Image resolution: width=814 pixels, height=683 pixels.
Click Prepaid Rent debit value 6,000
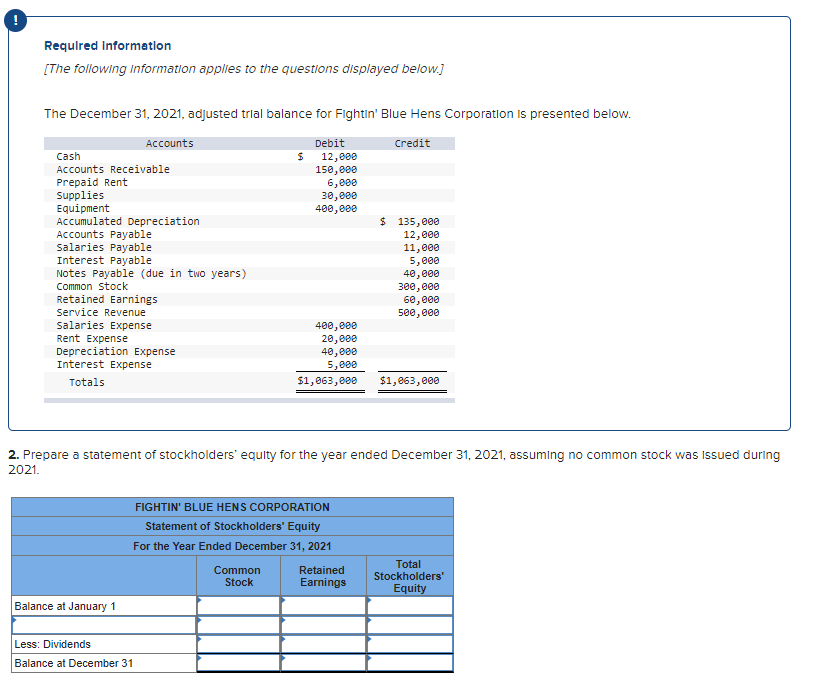point(342,183)
